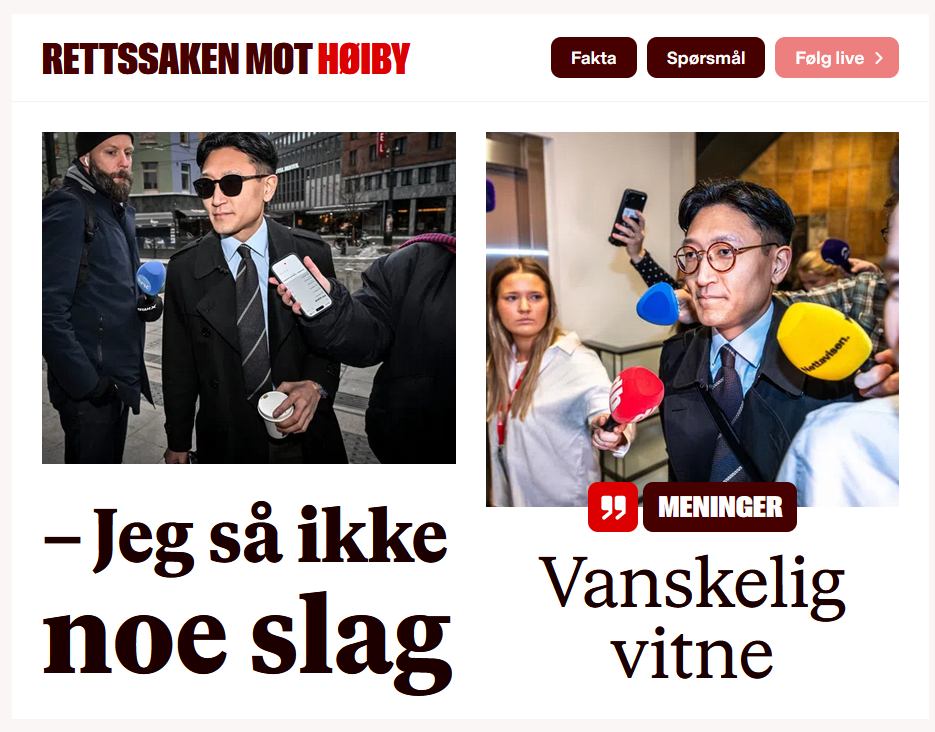Click the MENINGER label badge

720,507
